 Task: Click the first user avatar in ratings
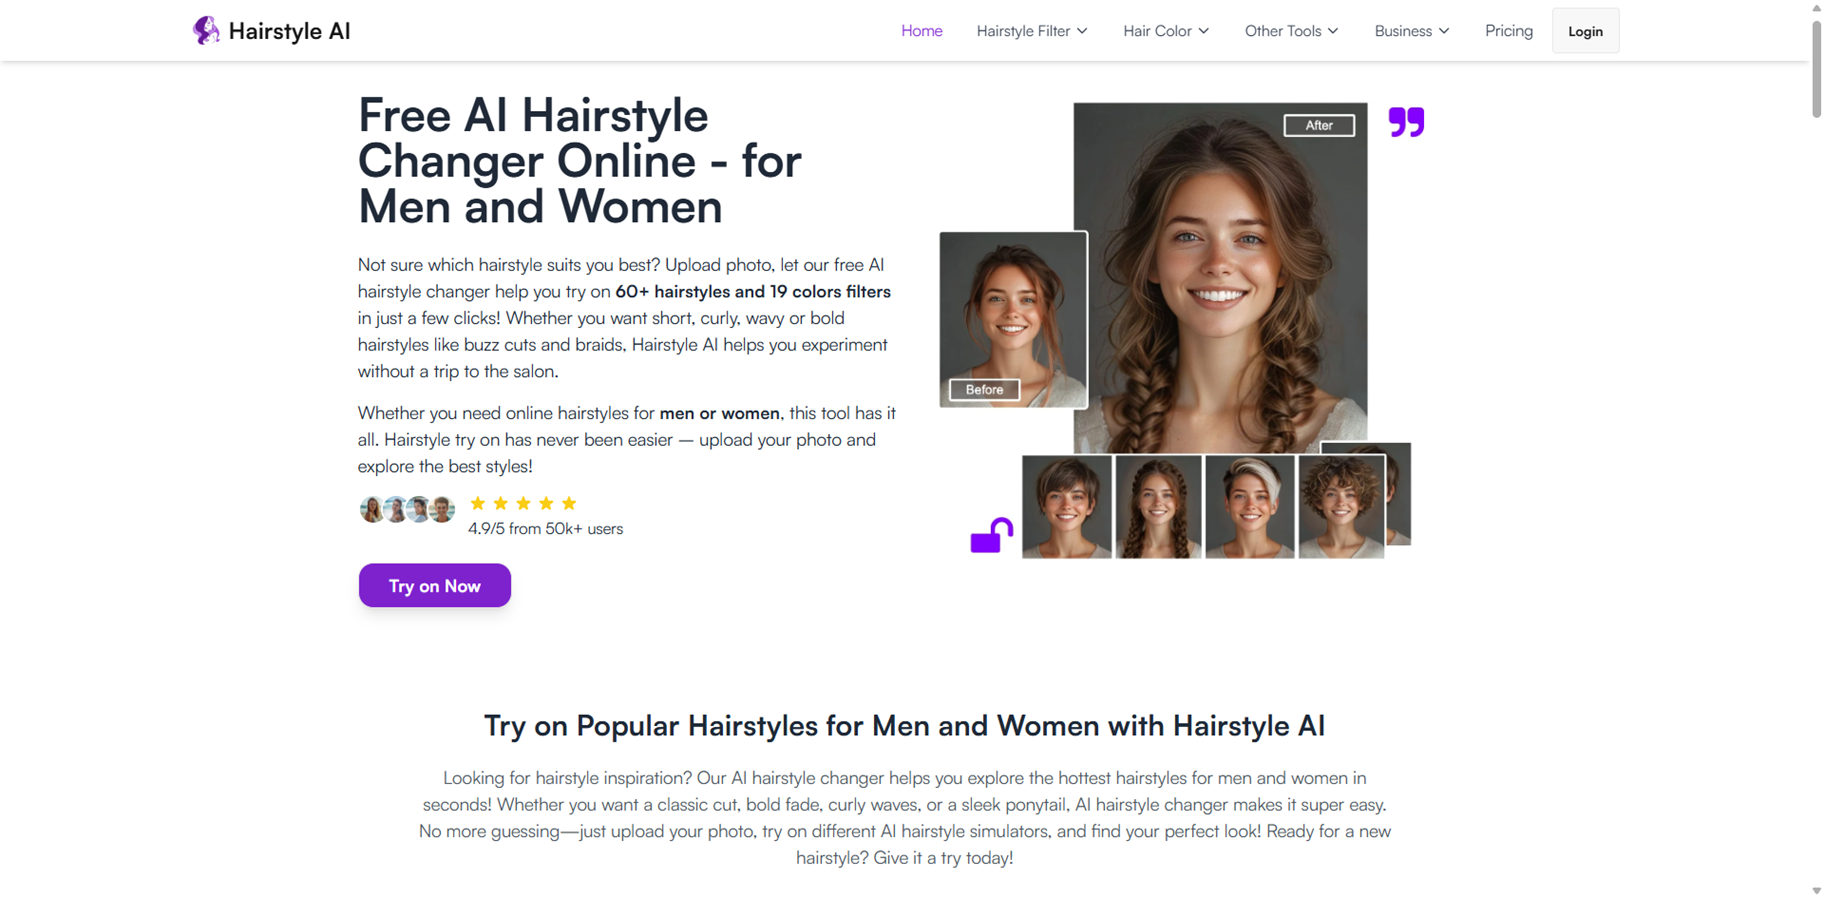click(x=372, y=509)
